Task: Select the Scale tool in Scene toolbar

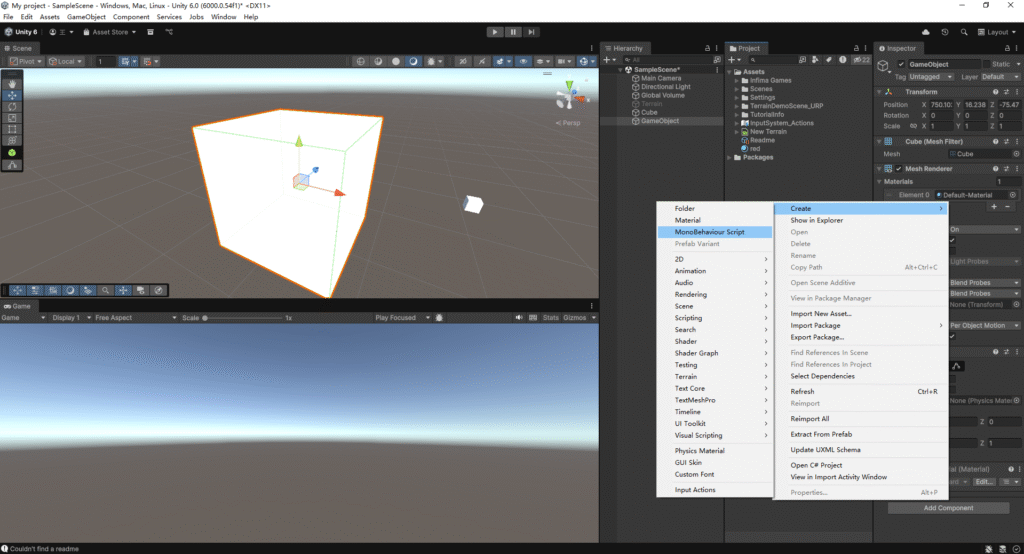Action: tap(12, 118)
